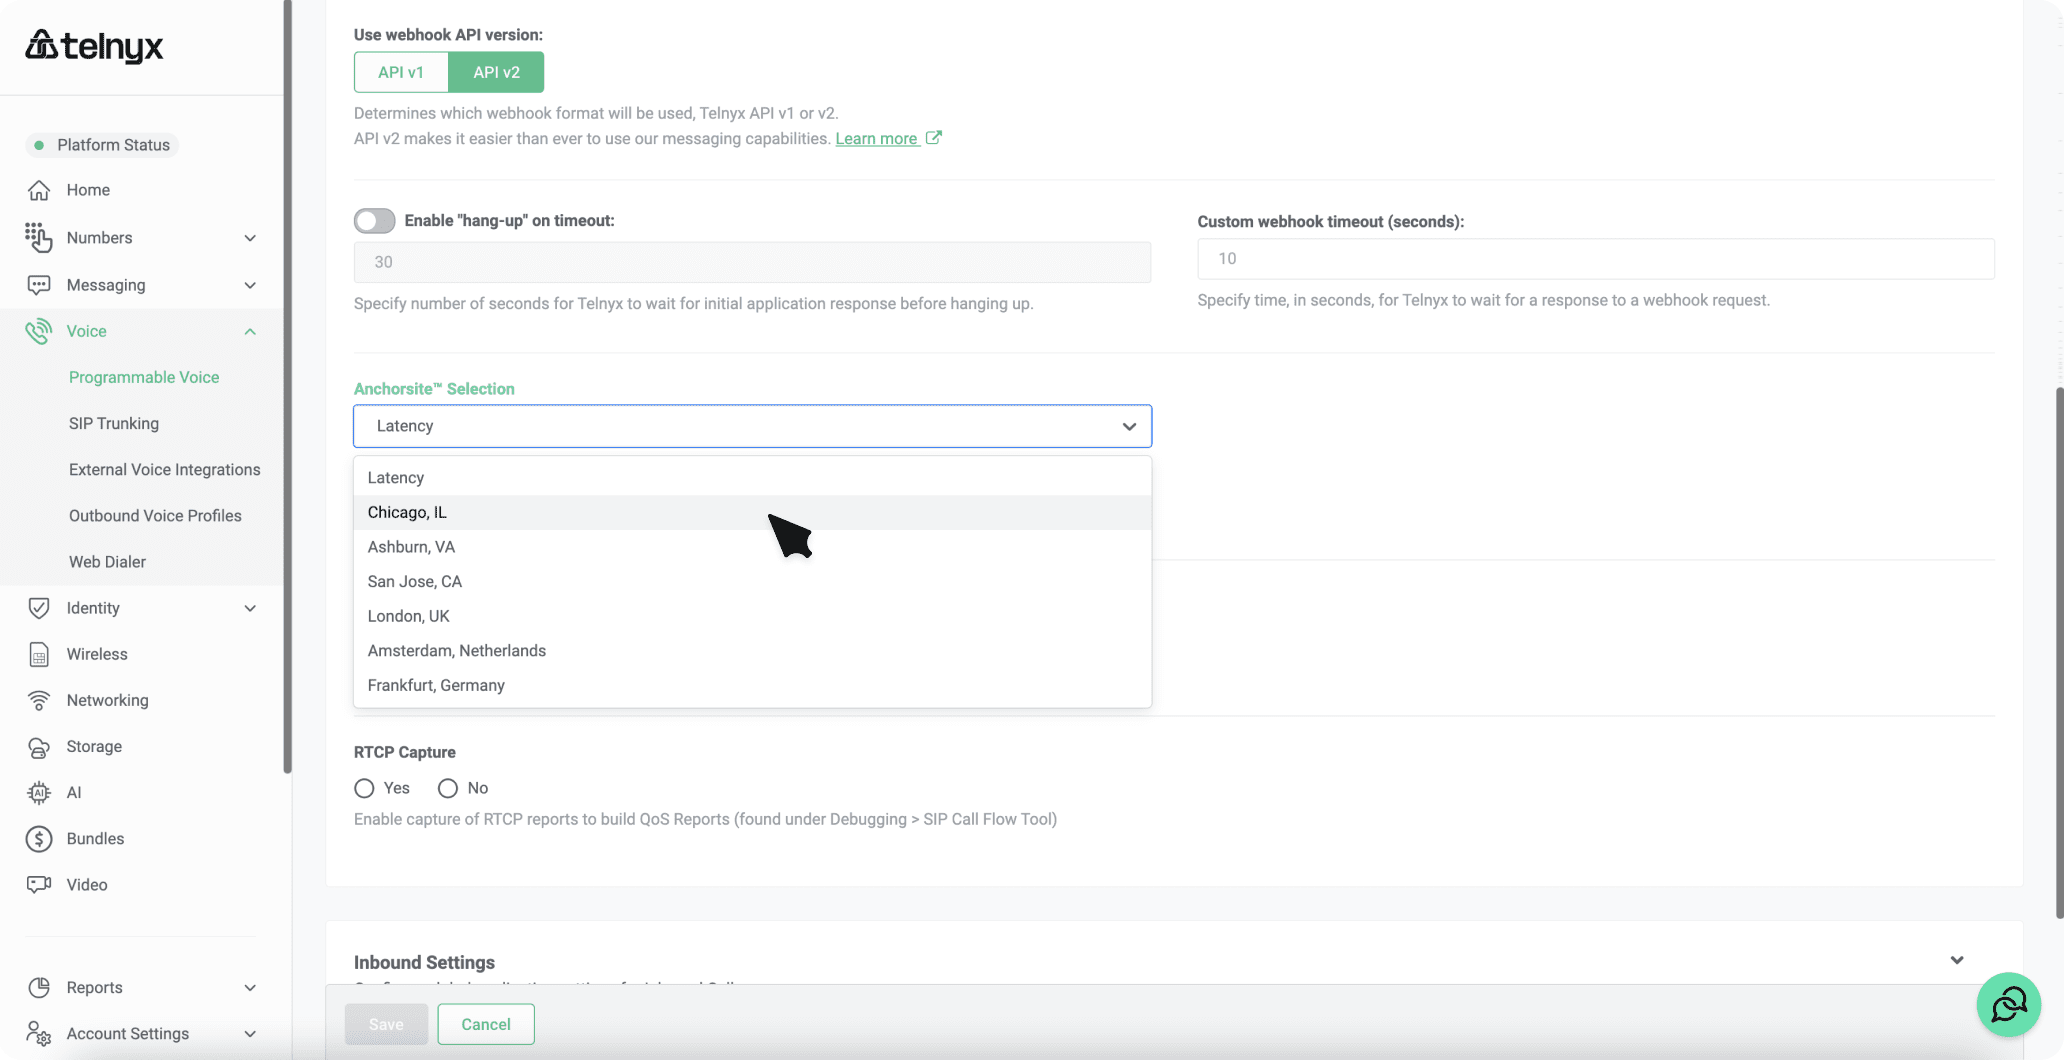Click the Identity shield icon
2064x1060 pixels.
(x=38, y=607)
